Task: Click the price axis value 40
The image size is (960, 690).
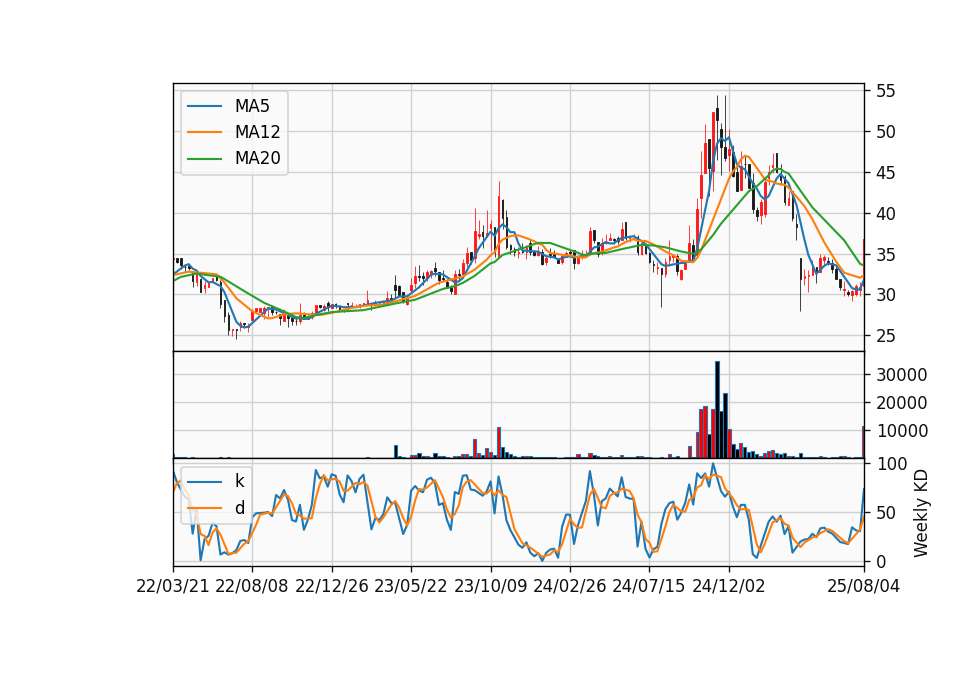Action: [885, 214]
